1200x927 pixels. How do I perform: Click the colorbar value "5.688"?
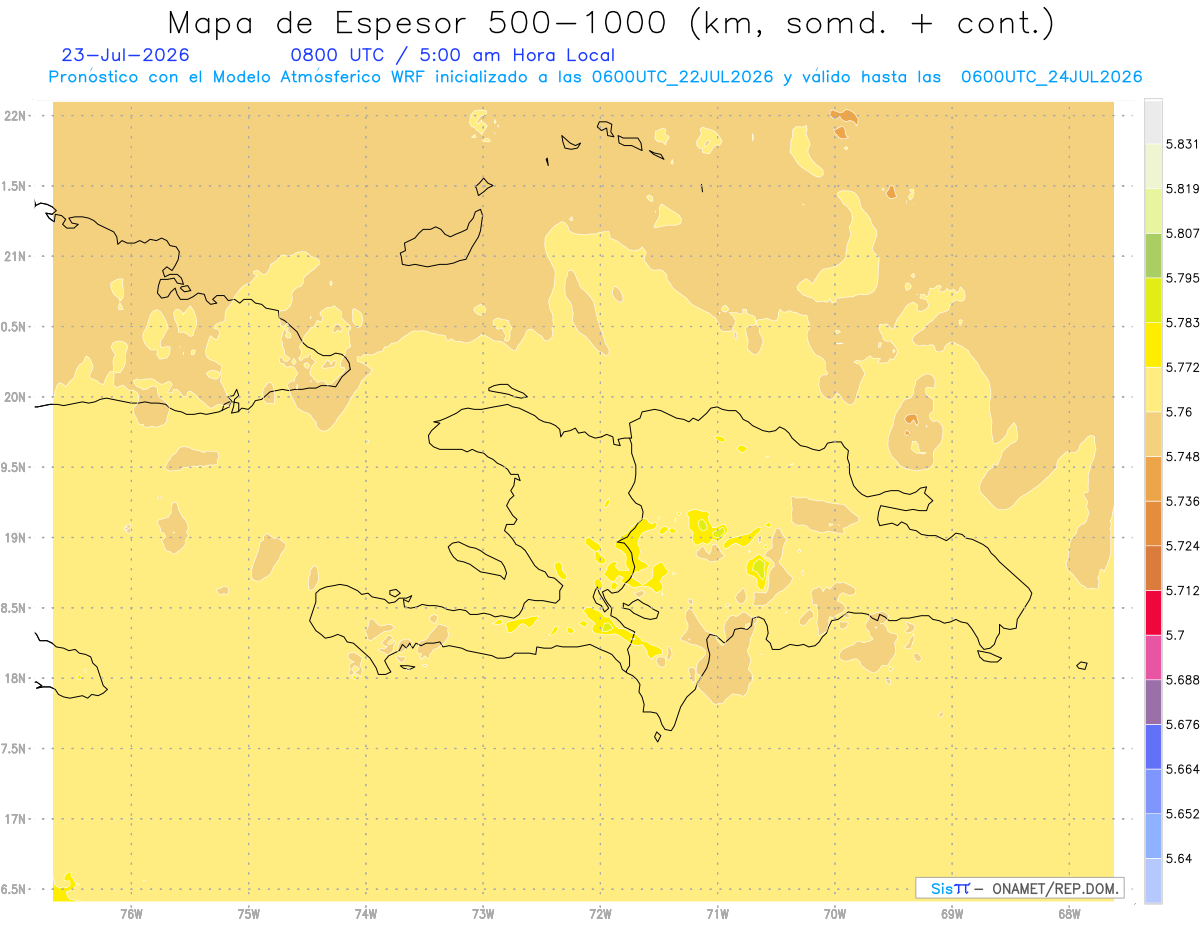click(x=1183, y=679)
